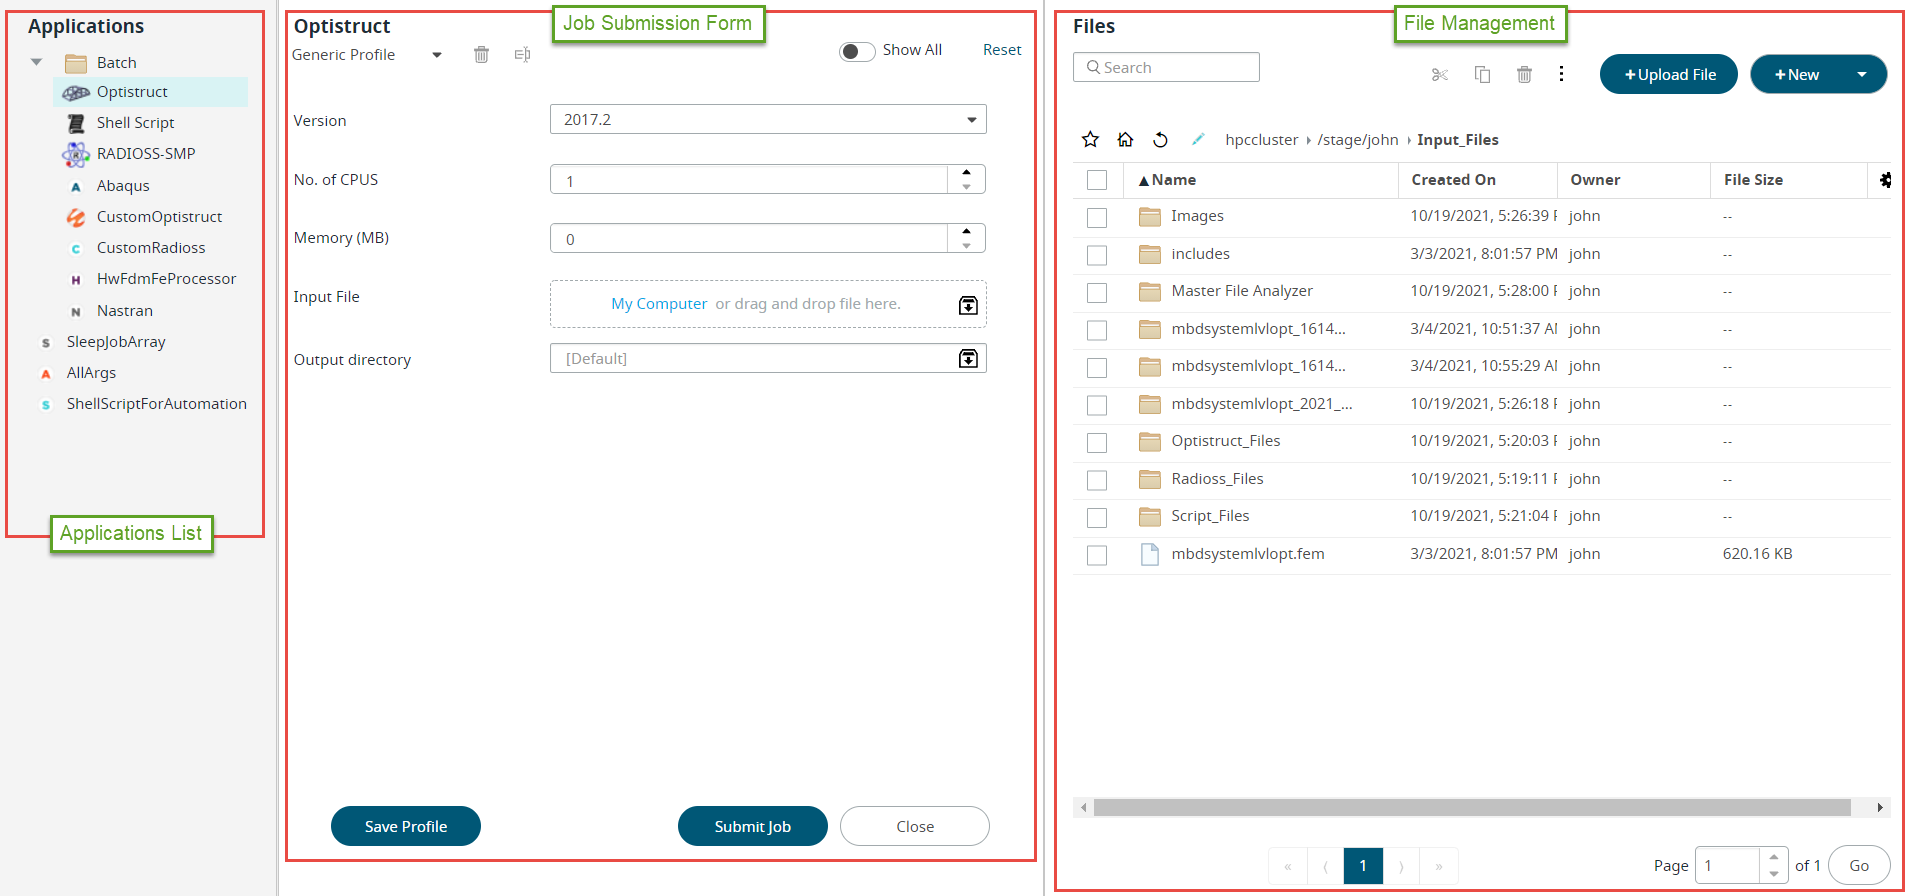Click the Optistruct_Files folder icon
1915x896 pixels.
point(1150,441)
